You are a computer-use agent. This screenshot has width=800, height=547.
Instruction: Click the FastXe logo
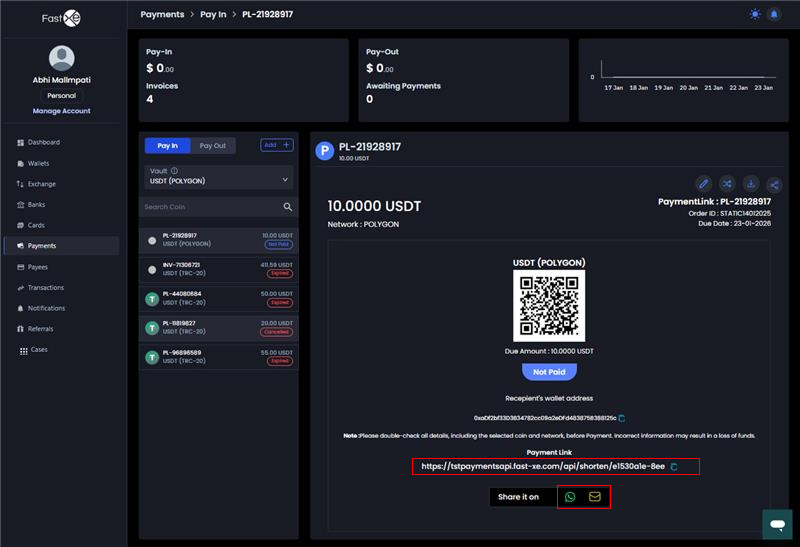coord(61,18)
